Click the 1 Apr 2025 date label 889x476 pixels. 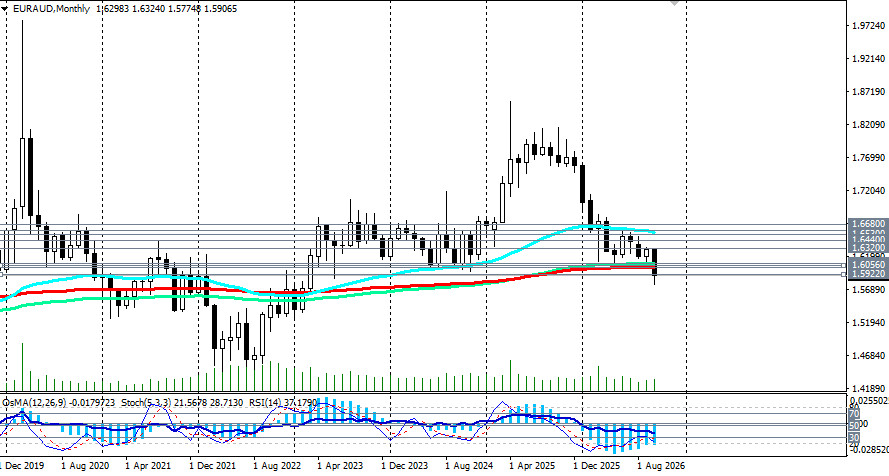click(x=532, y=466)
